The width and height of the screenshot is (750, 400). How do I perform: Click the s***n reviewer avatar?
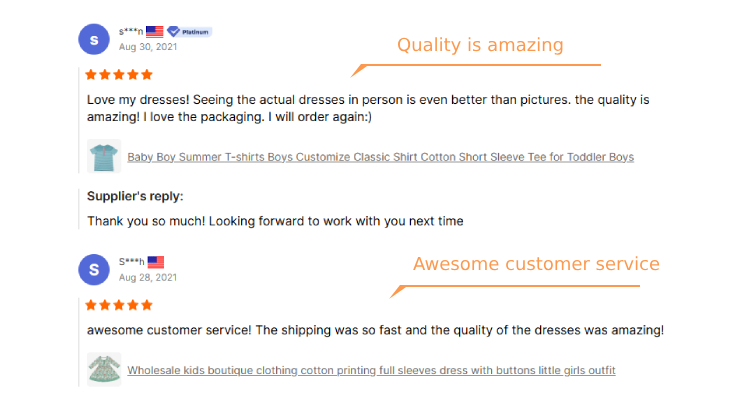[x=94, y=39]
